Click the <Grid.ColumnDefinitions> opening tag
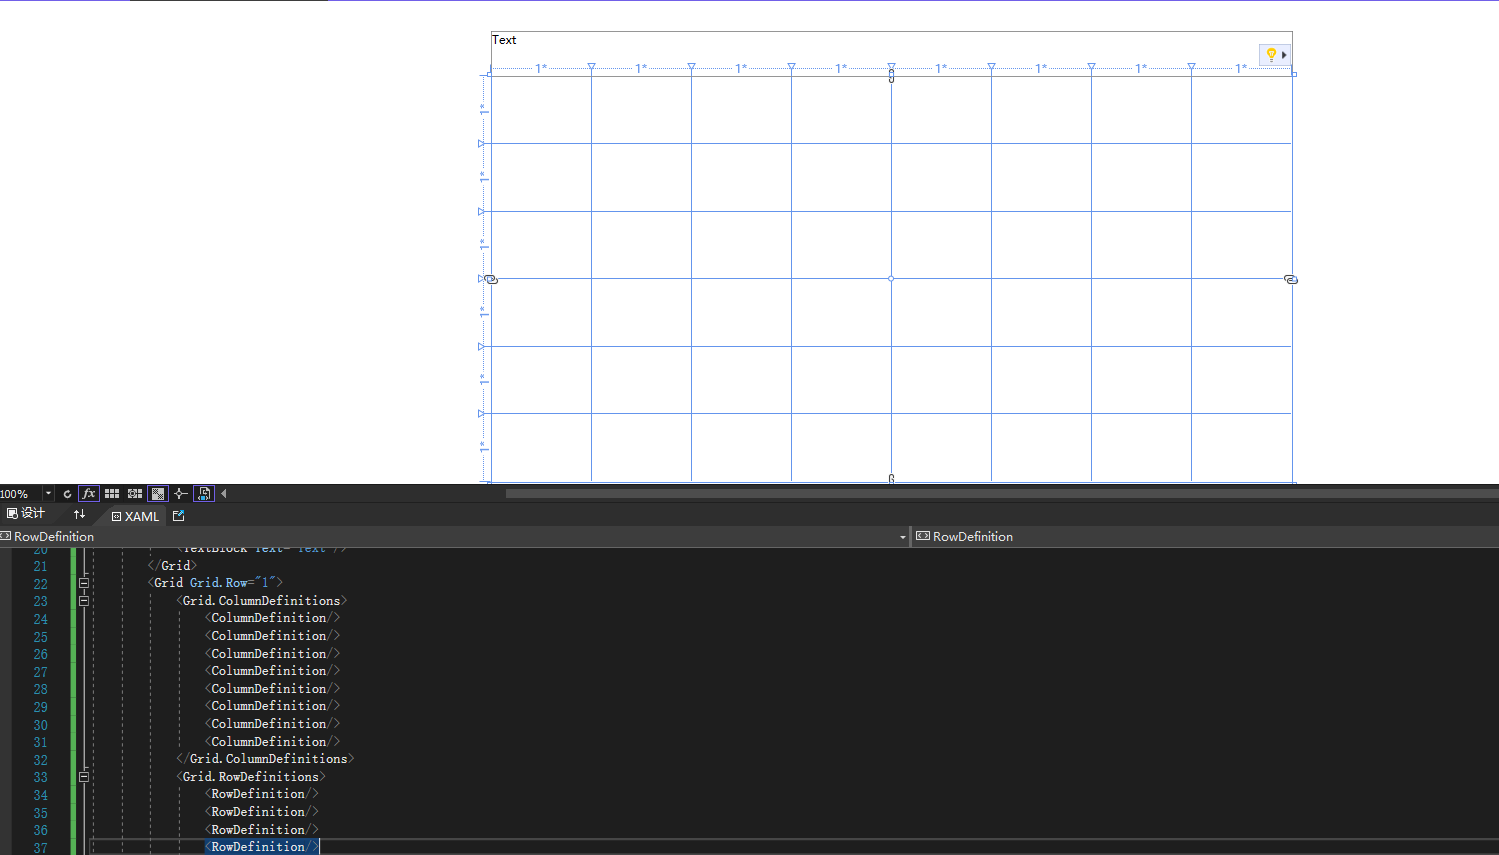1499x855 pixels. tap(262, 601)
